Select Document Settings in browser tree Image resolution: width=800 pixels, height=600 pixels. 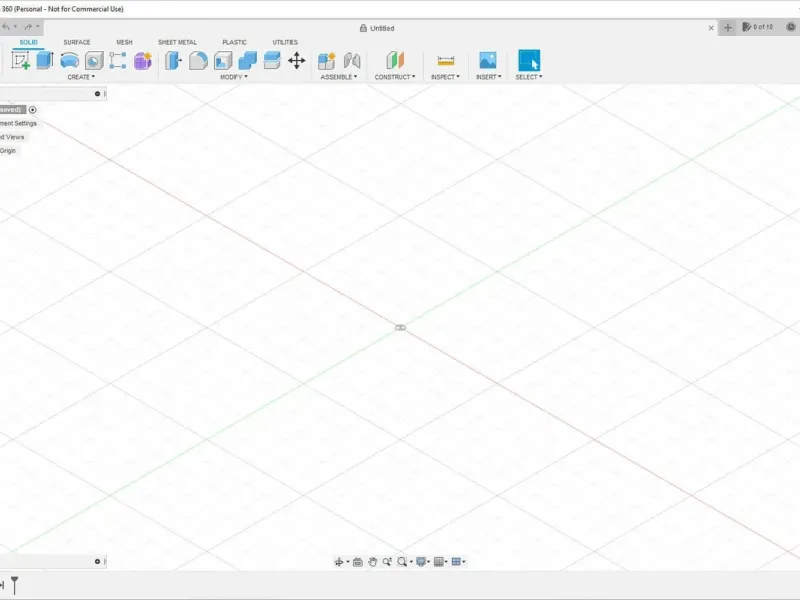point(18,123)
